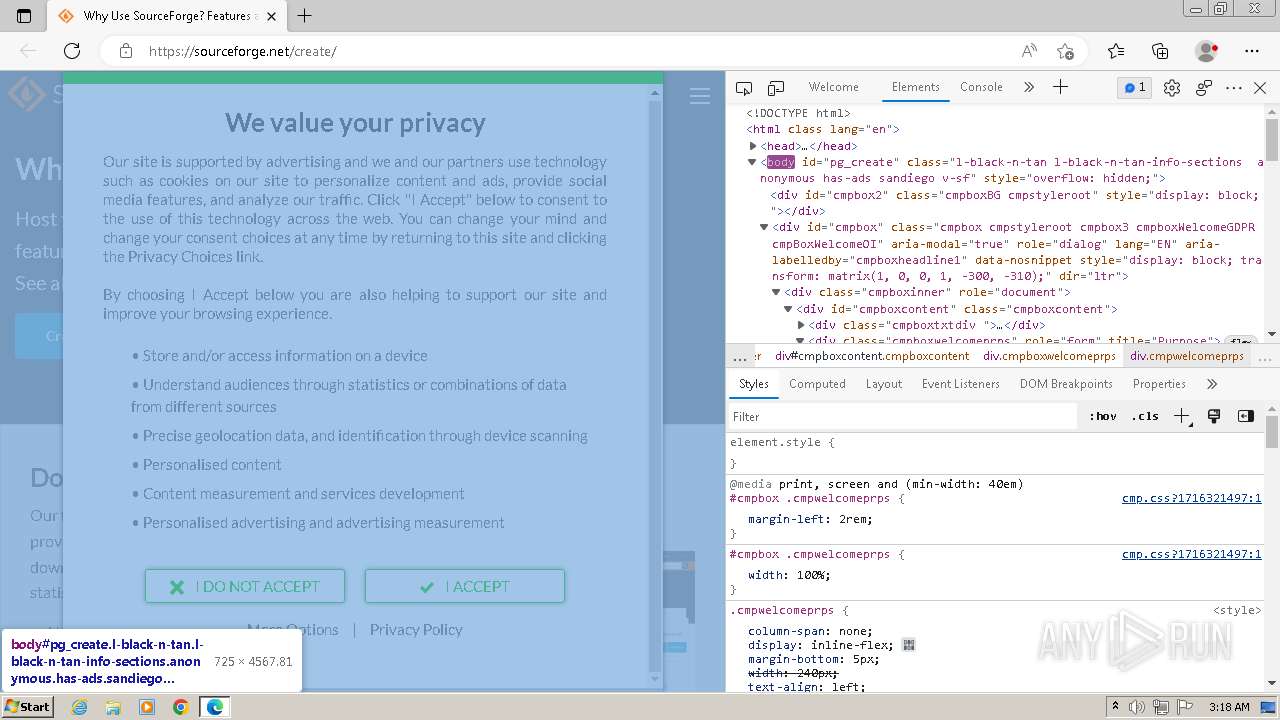Add this page to favorites
Screen dimensions: 1280x720
point(1065,51)
